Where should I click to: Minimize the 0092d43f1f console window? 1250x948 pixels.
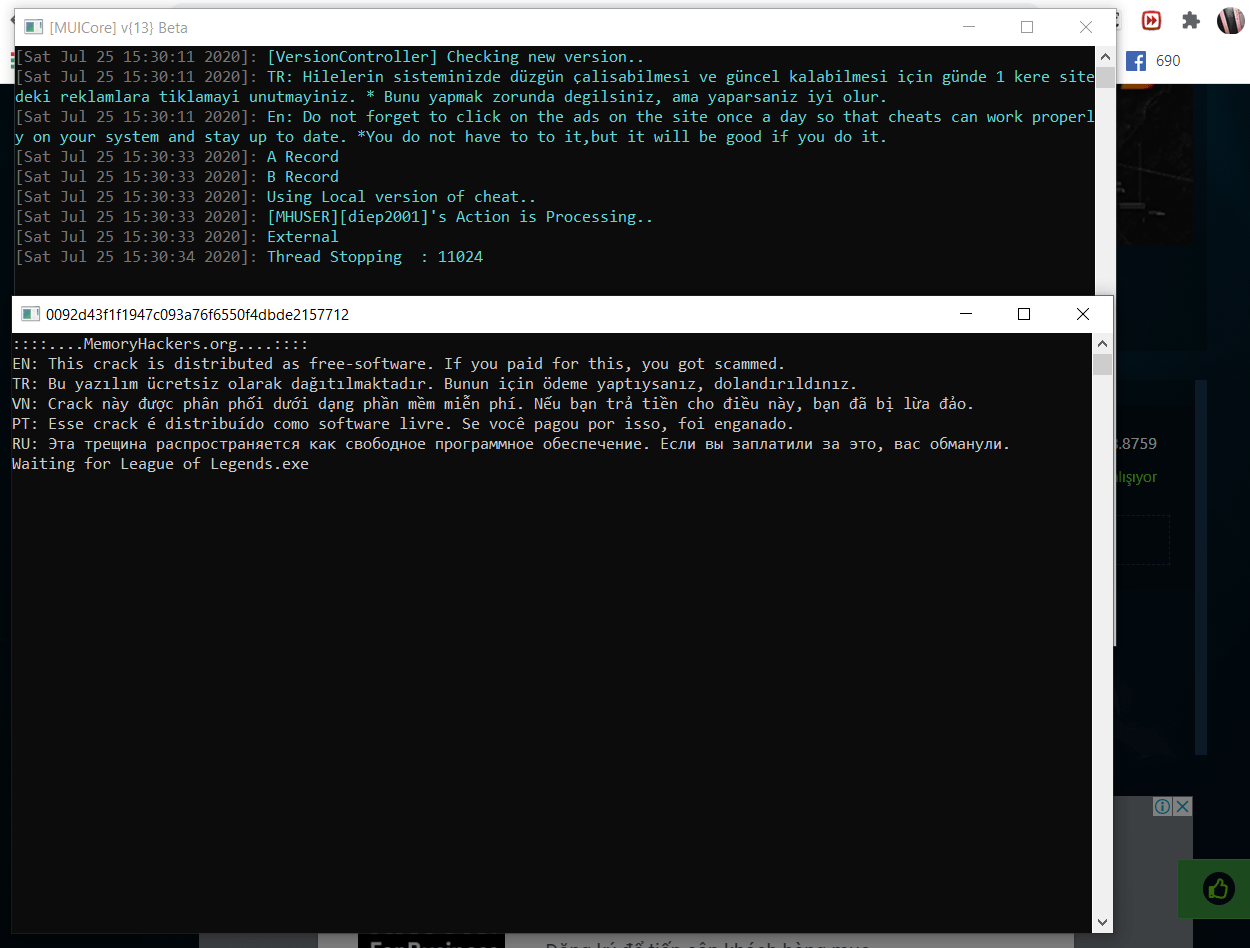coord(966,314)
